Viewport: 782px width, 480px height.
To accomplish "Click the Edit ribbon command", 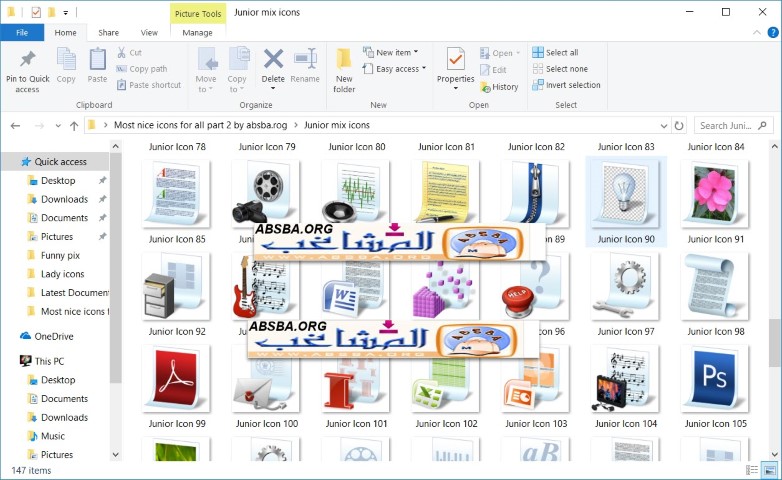I will [x=493, y=70].
